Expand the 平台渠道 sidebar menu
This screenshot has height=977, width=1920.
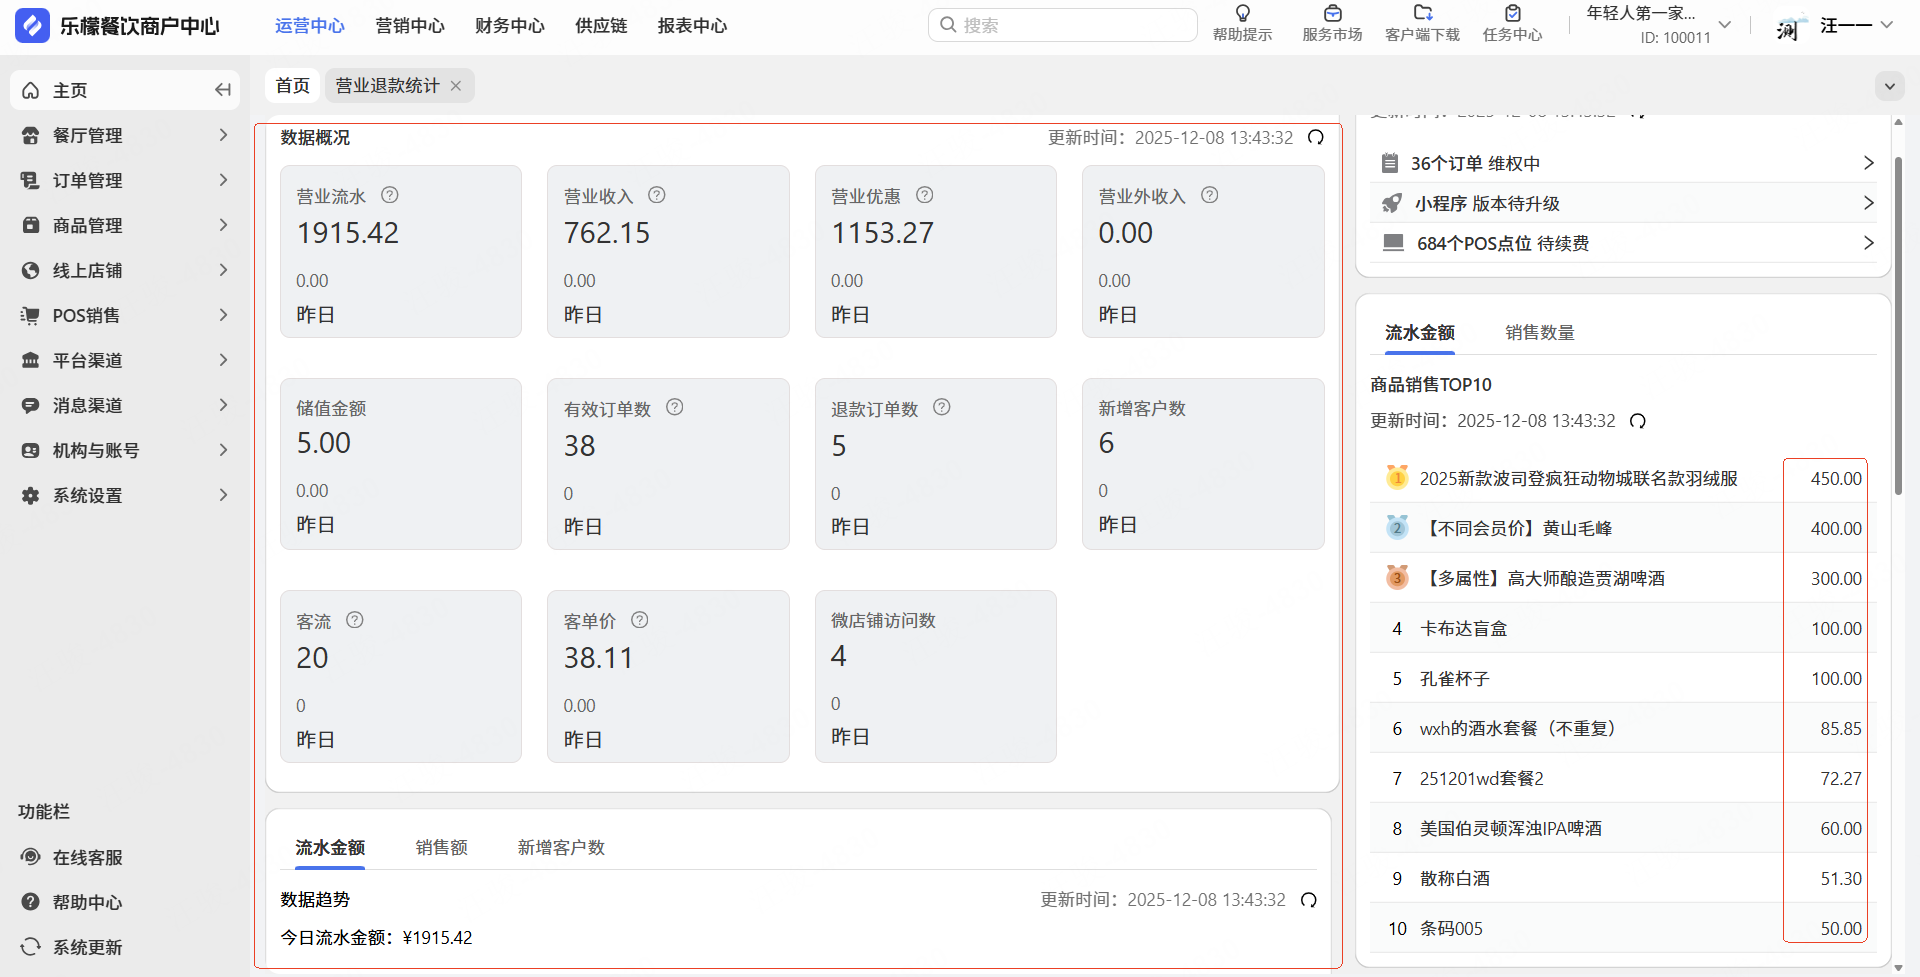point(125,360)
